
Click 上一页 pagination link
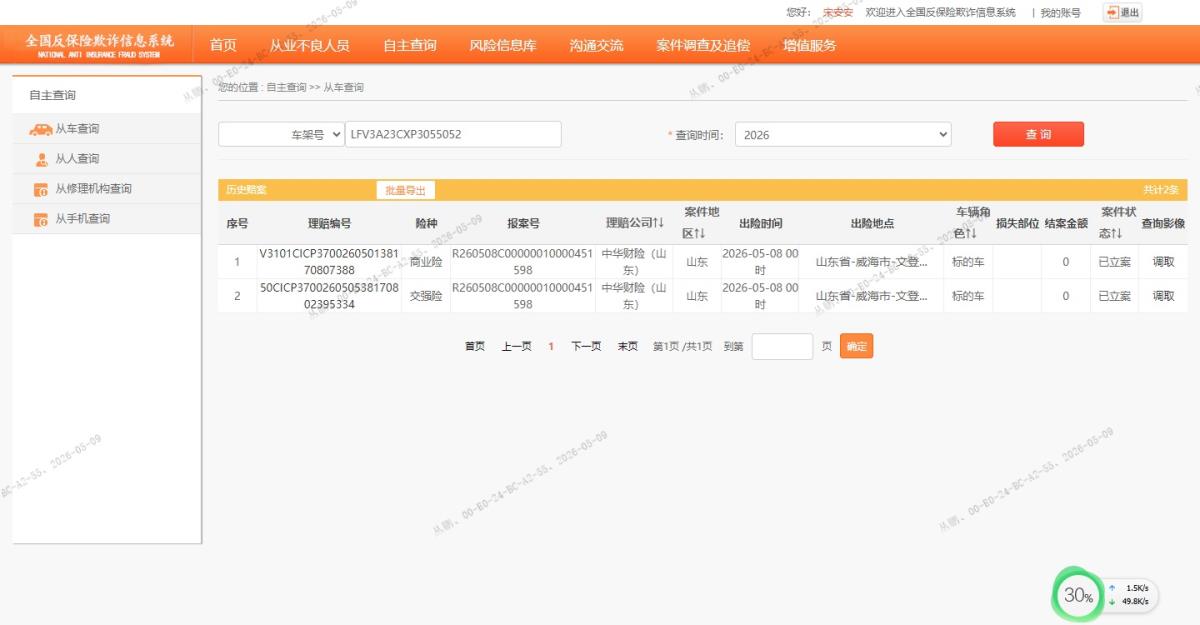click(x=516, y=346)
